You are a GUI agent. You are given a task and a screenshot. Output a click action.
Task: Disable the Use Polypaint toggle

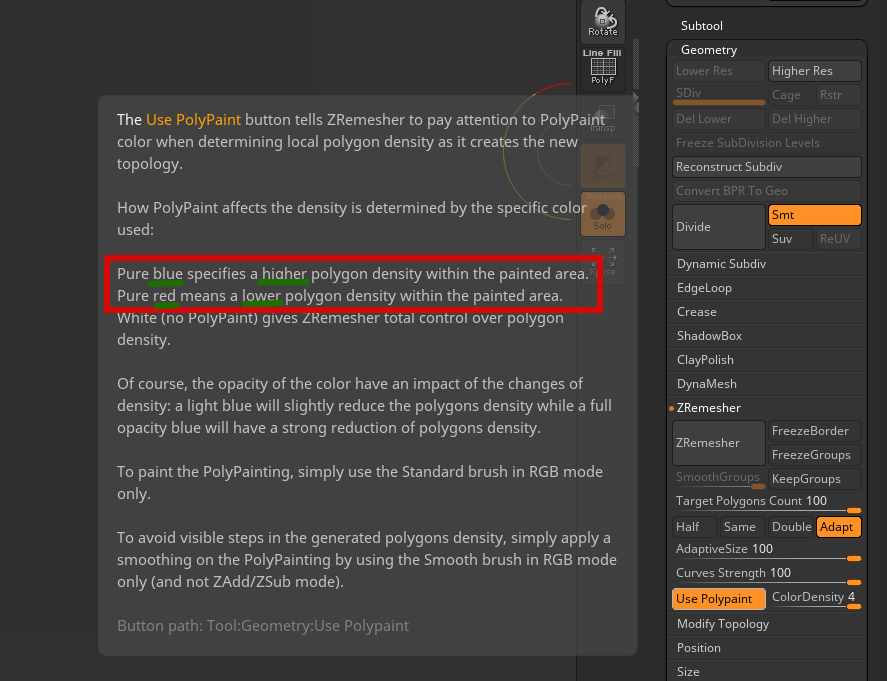(x=719, y=599)
